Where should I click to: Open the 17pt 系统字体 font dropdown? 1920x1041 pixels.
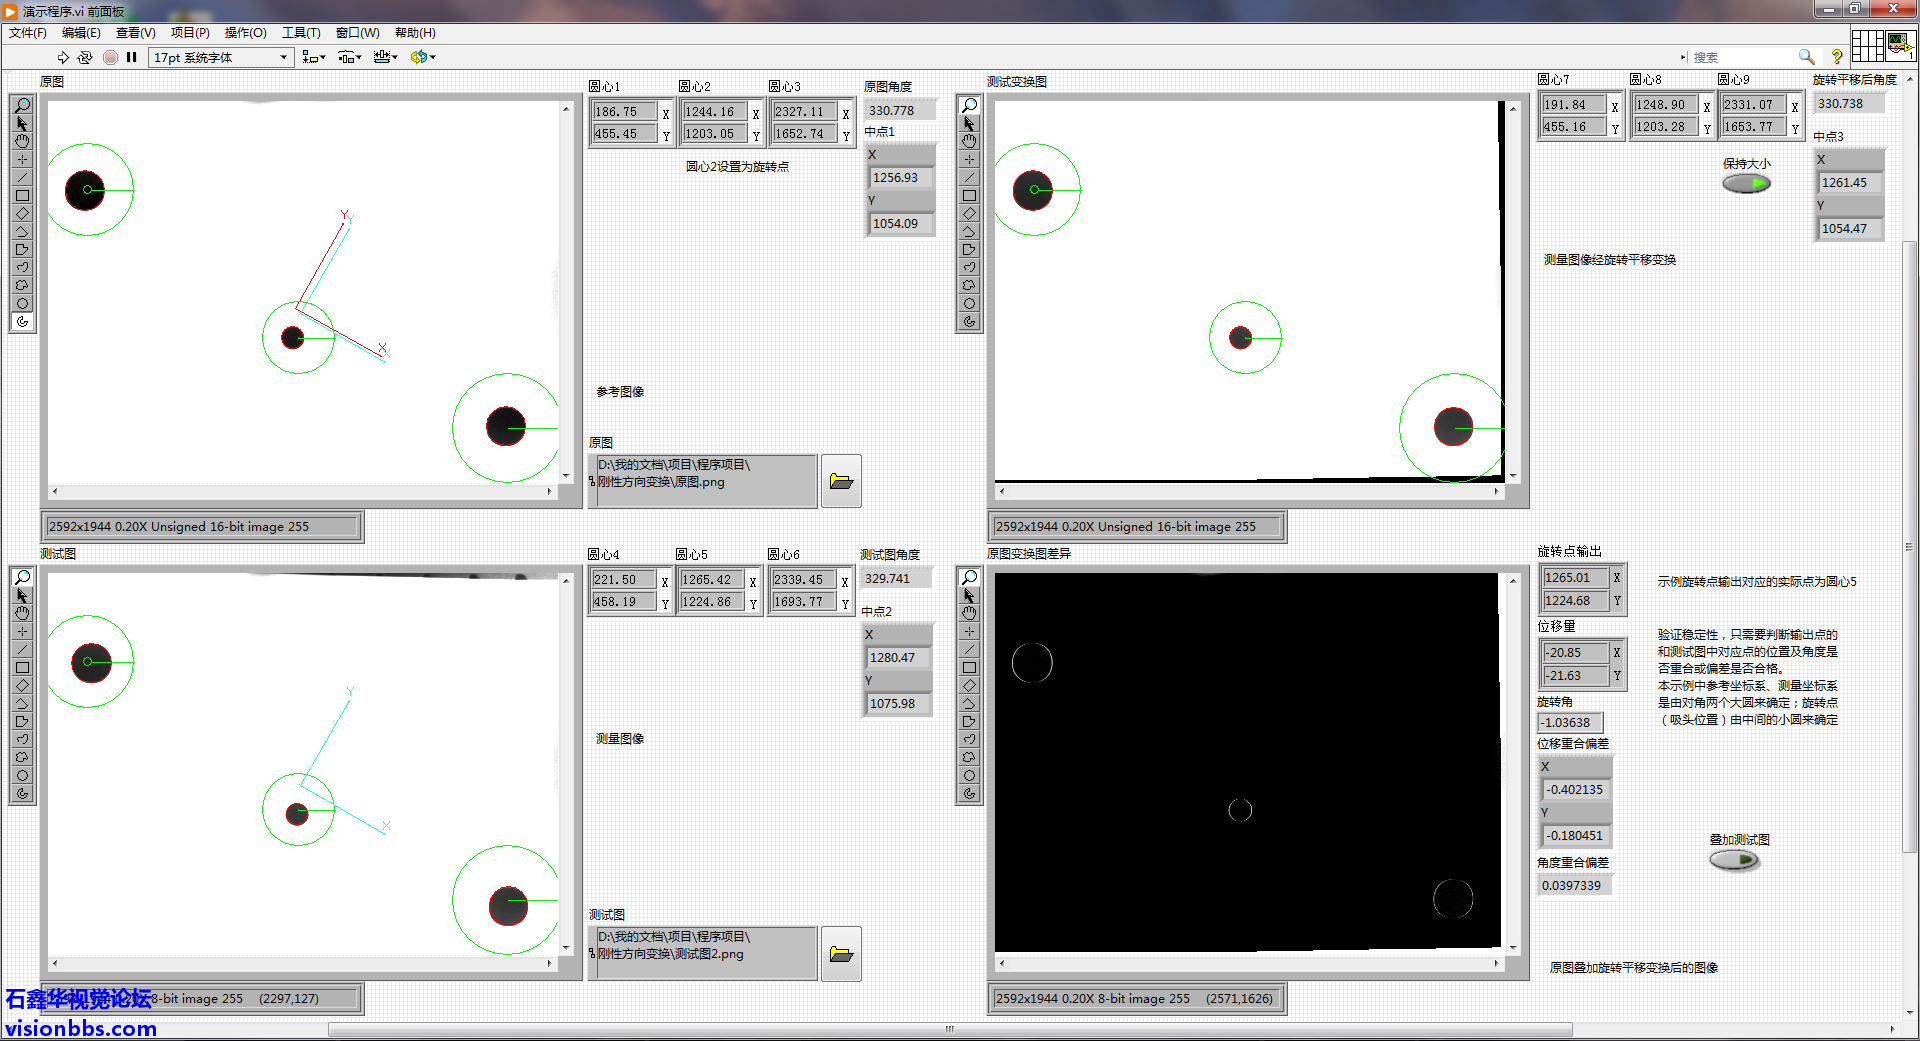221,57
